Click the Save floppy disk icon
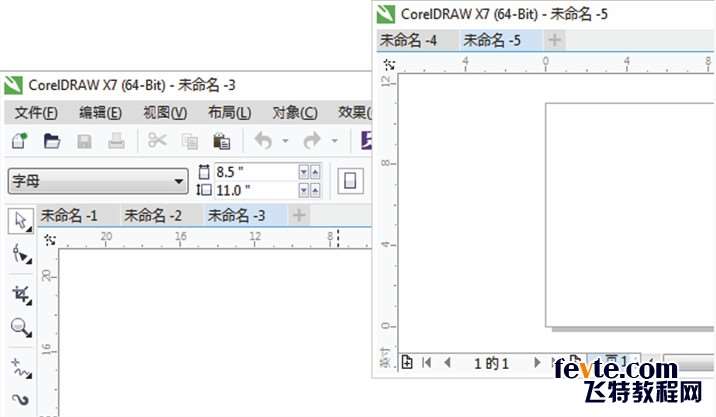 pos(84,141)
